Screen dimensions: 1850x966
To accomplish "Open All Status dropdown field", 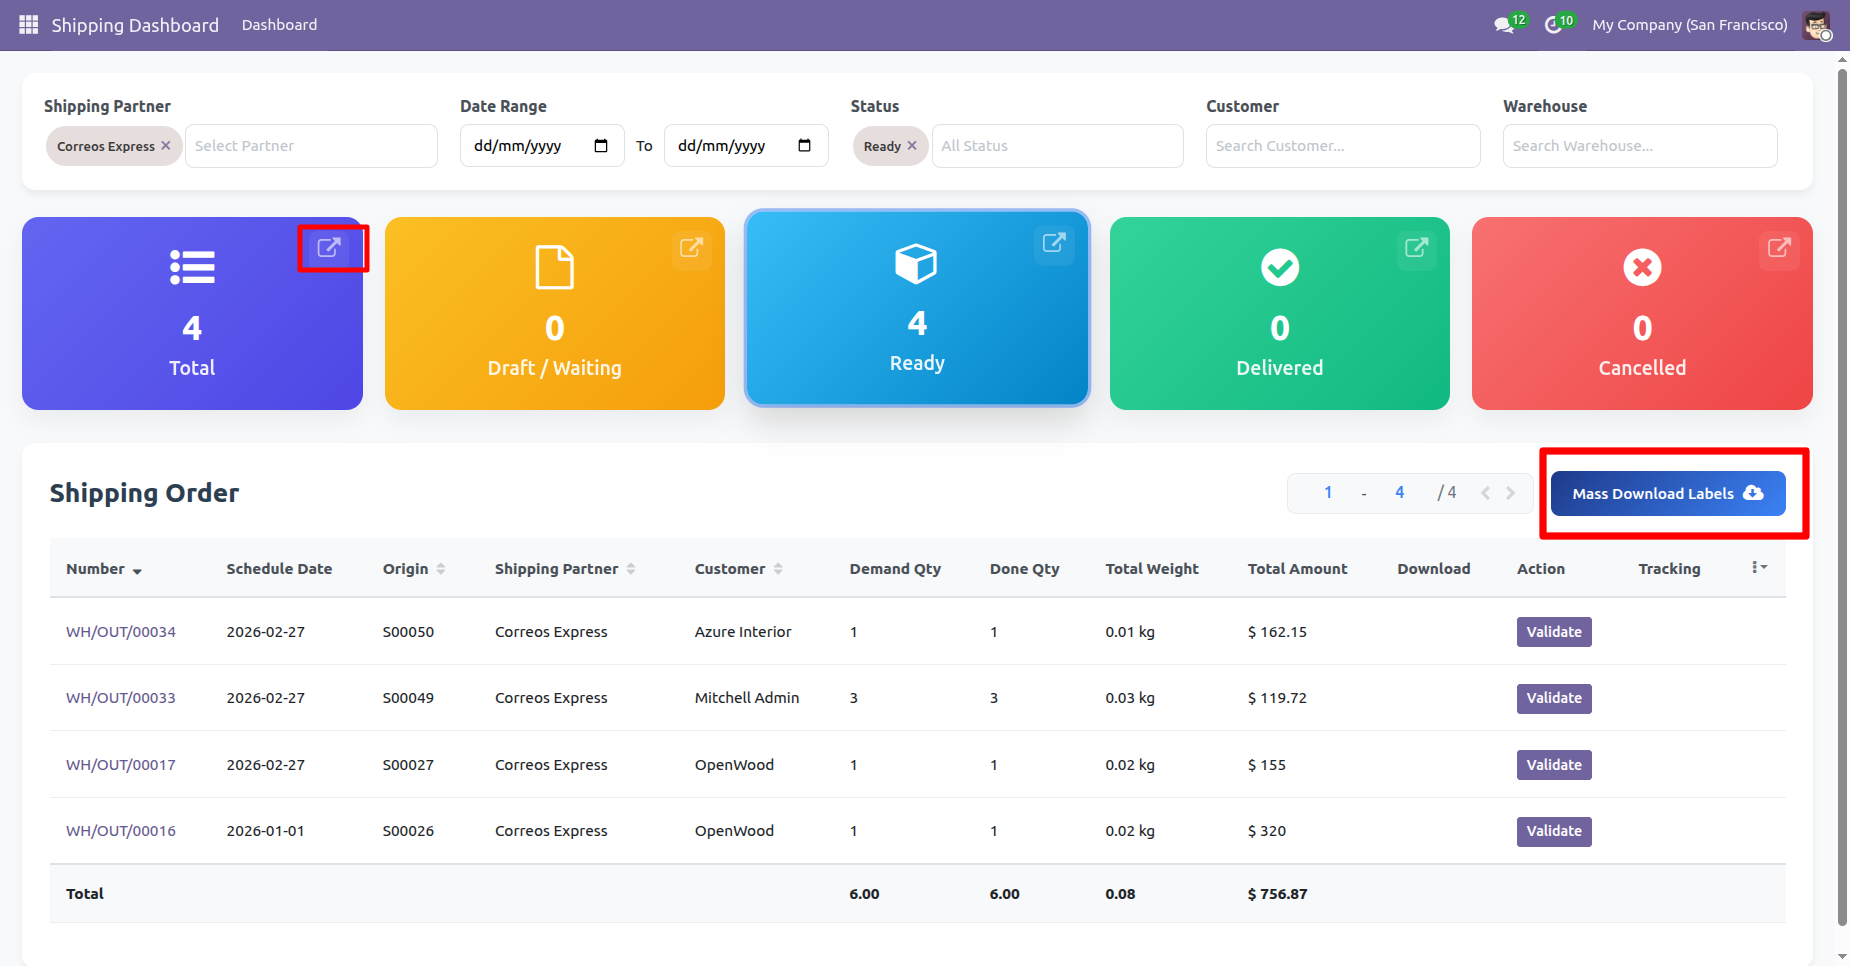I will (1056, 146).
